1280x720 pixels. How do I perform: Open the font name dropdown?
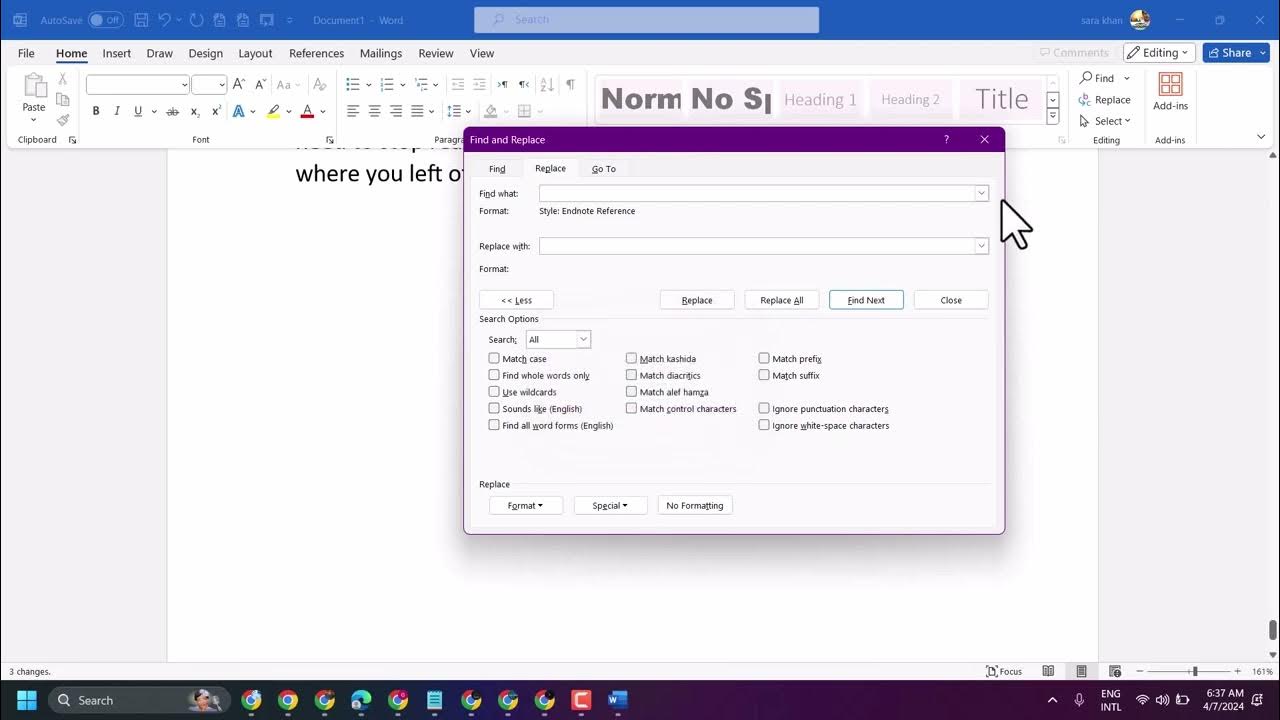click(x=185, y=85)
